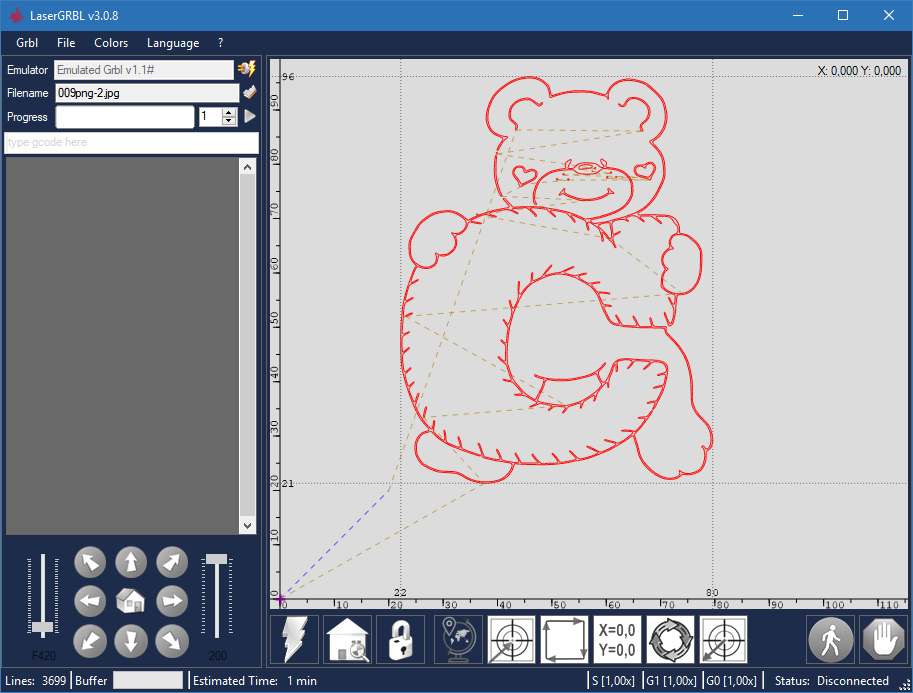This screenshot has width=913, height=693.
Task: Click the Emulated Grbl v1.1# field
Action: [x=144, y=70]
